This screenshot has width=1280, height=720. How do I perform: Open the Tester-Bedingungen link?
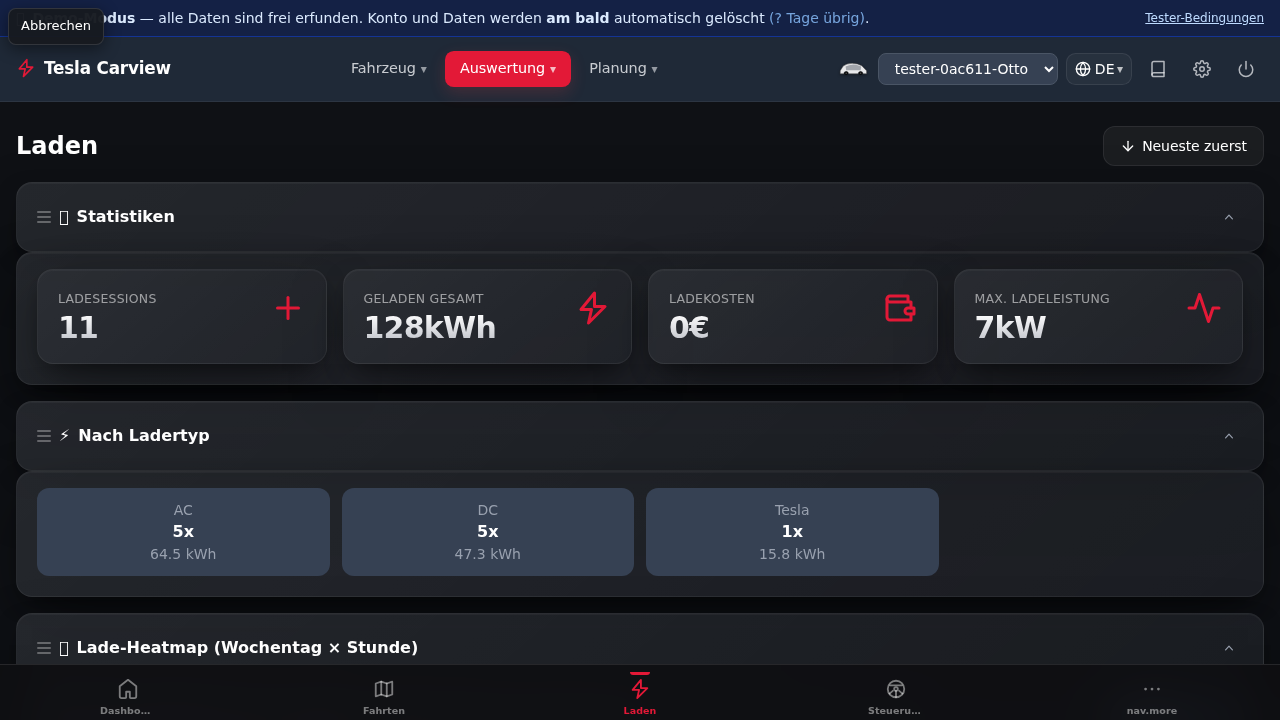[1204, 18]
